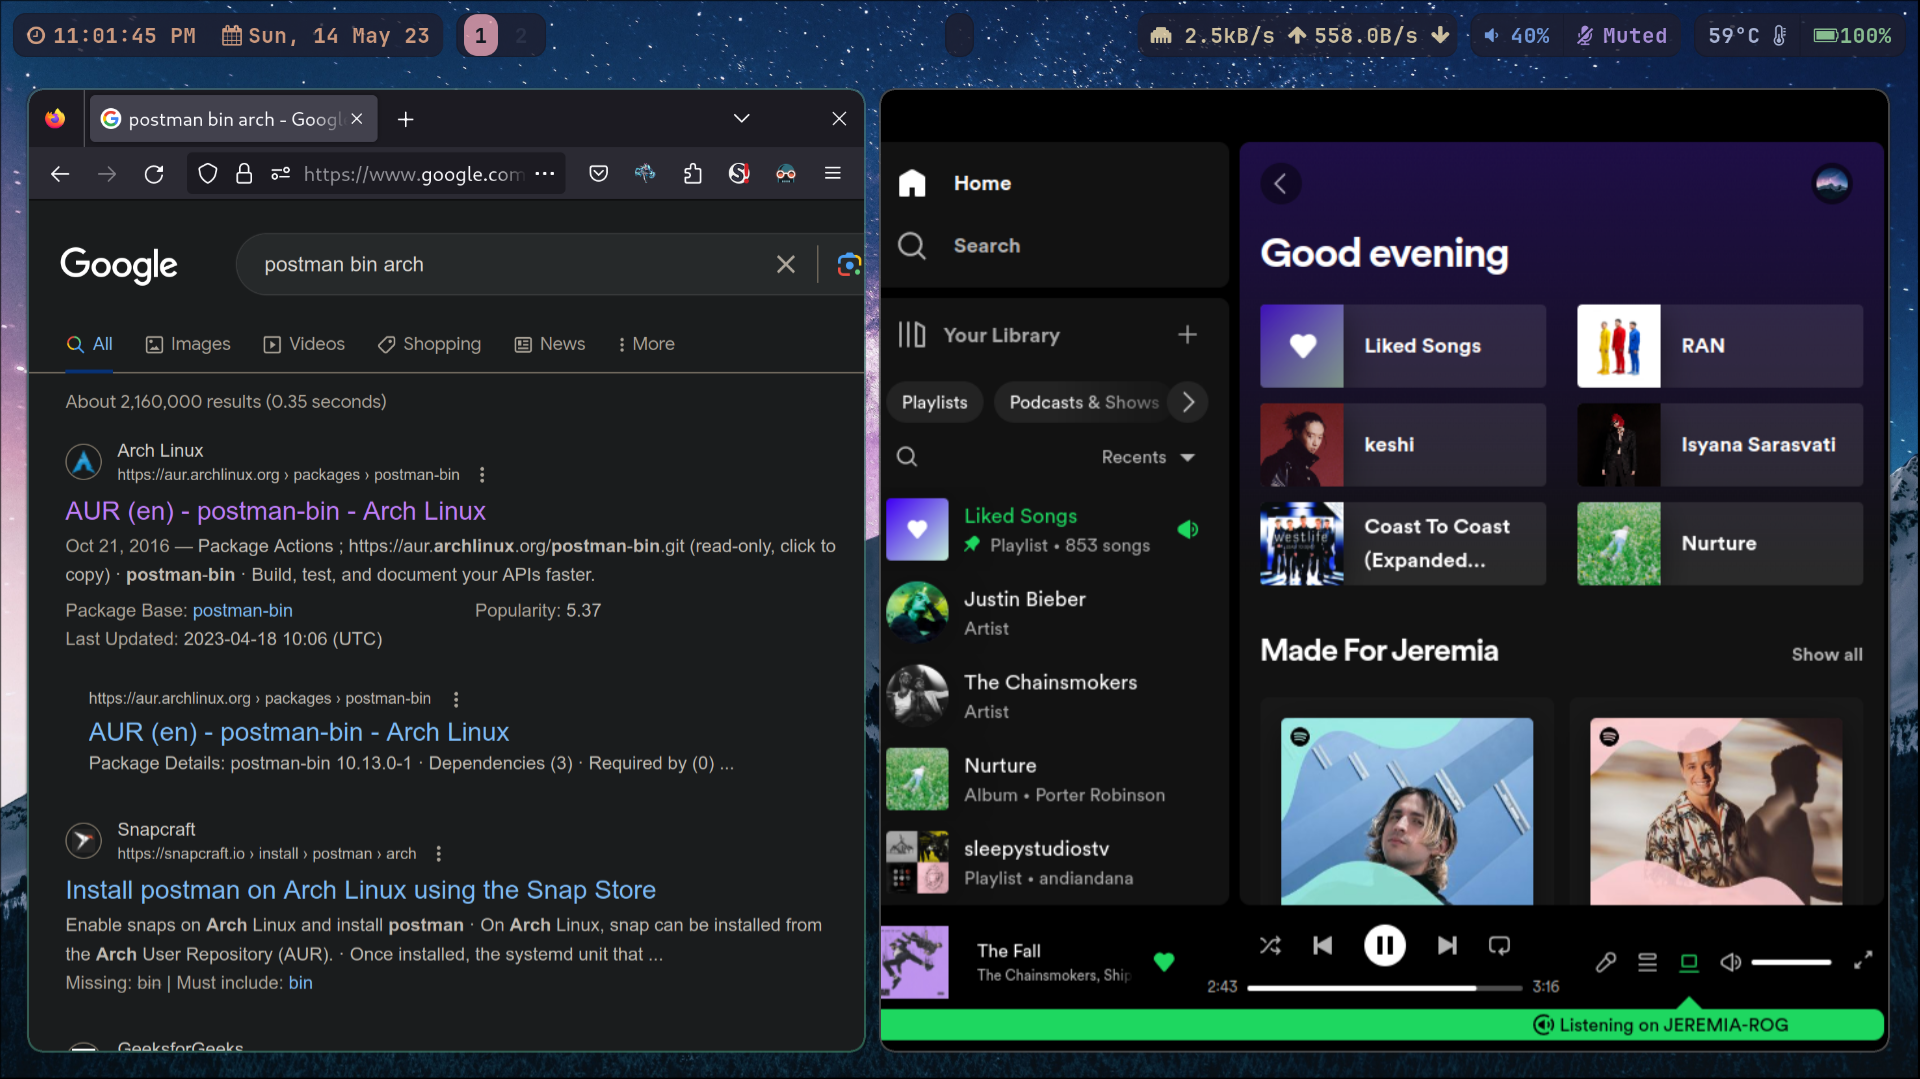
Task: Click 40% volume indicator in top bar
Action: click(1517, 36)
